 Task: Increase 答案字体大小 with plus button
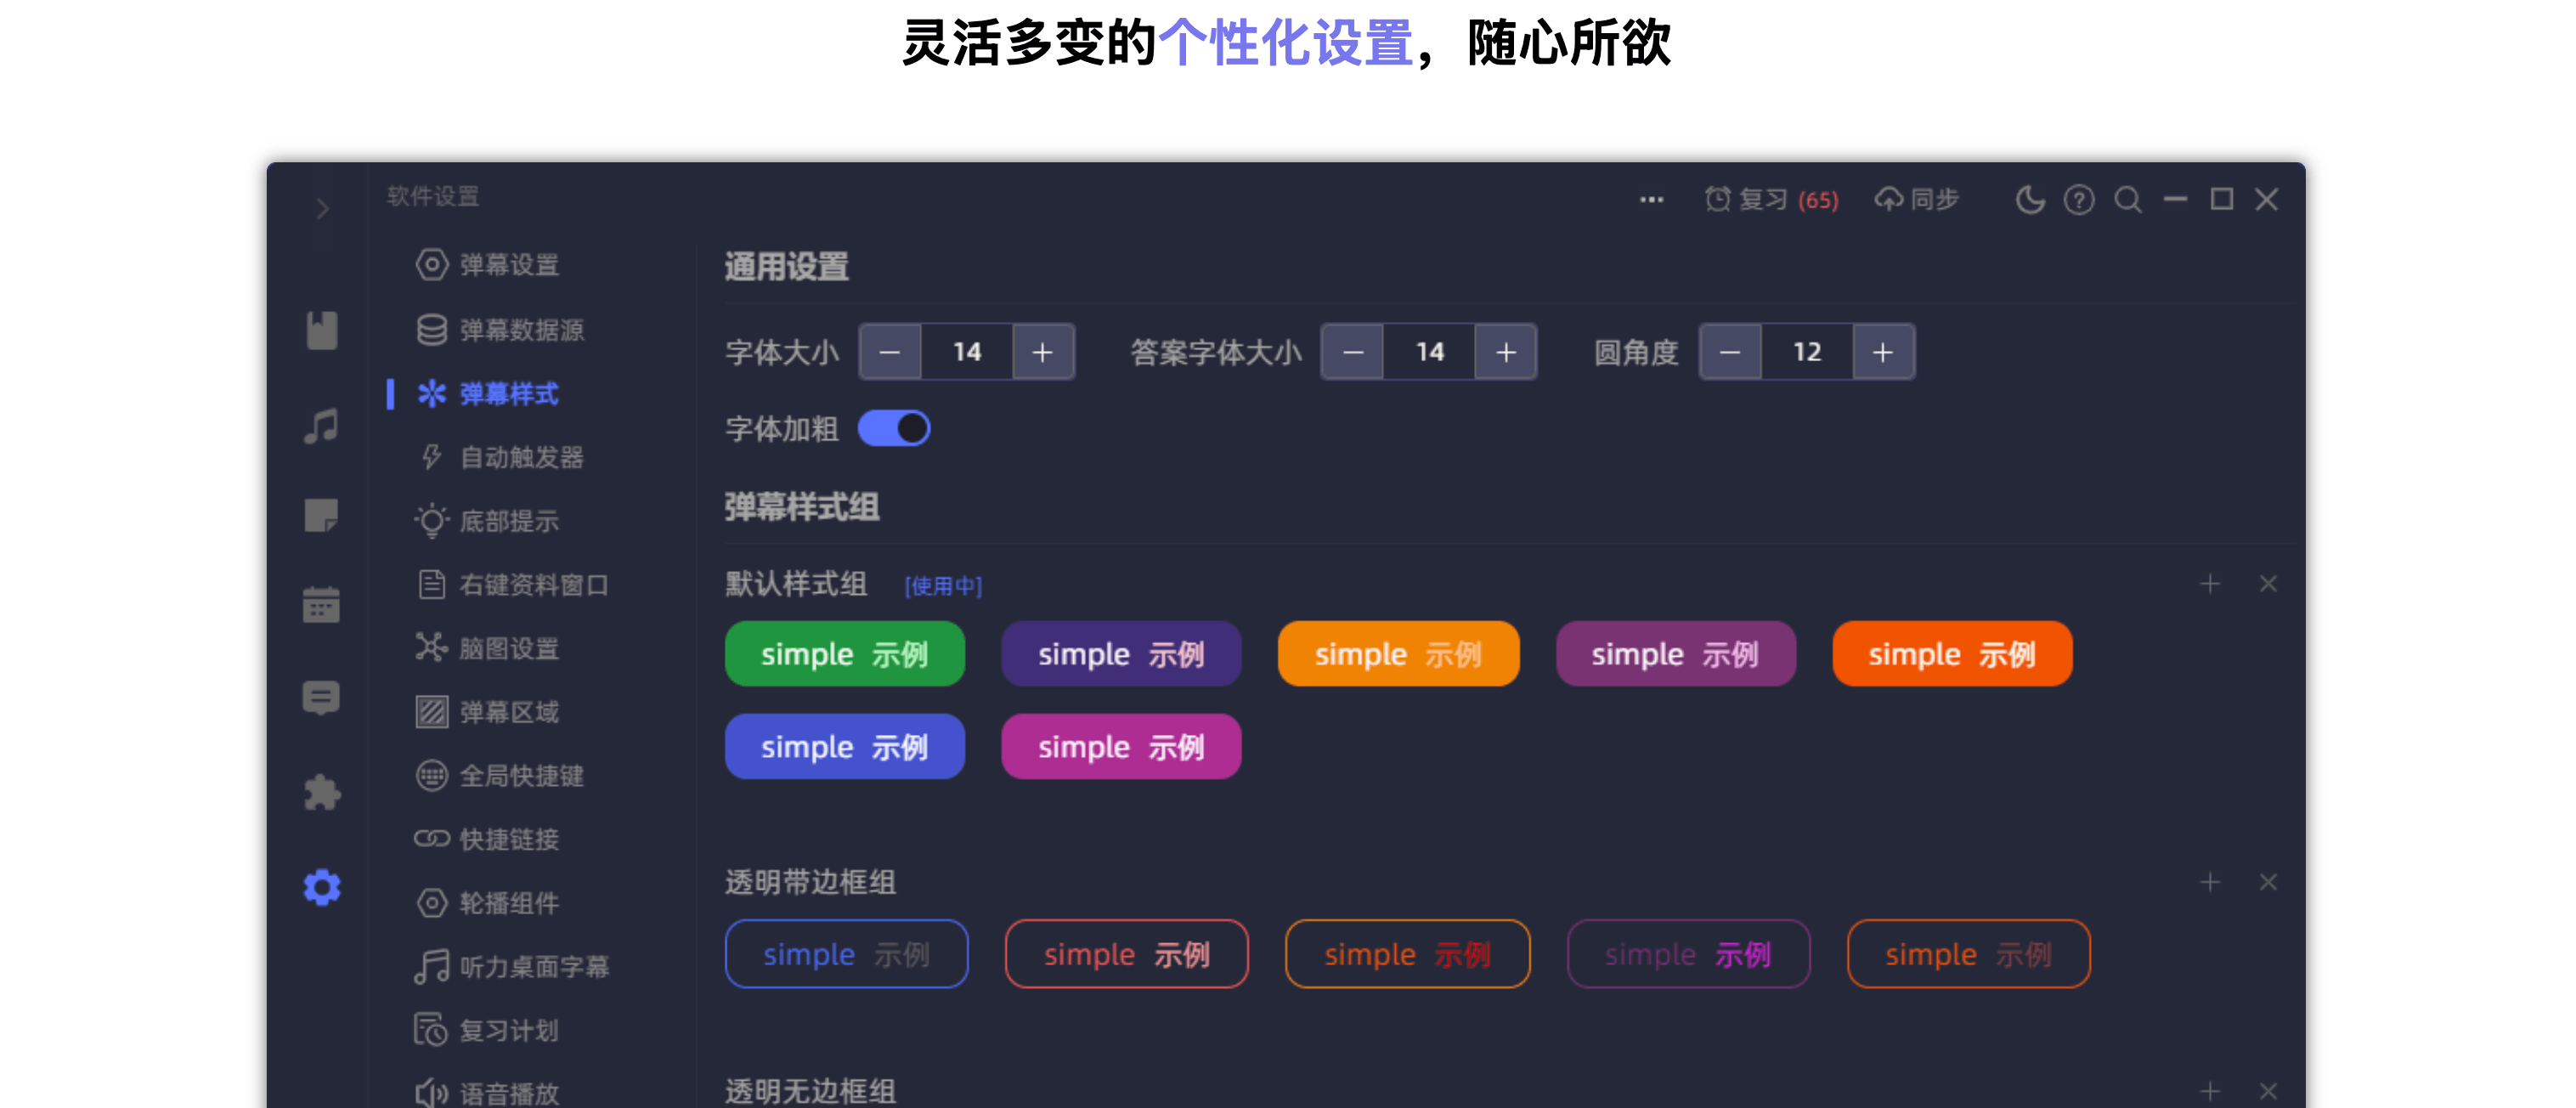point(1506,352)
